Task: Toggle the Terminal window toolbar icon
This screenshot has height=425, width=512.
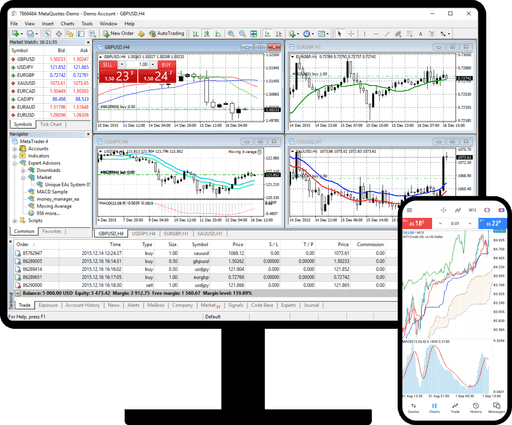Action: 81,34
